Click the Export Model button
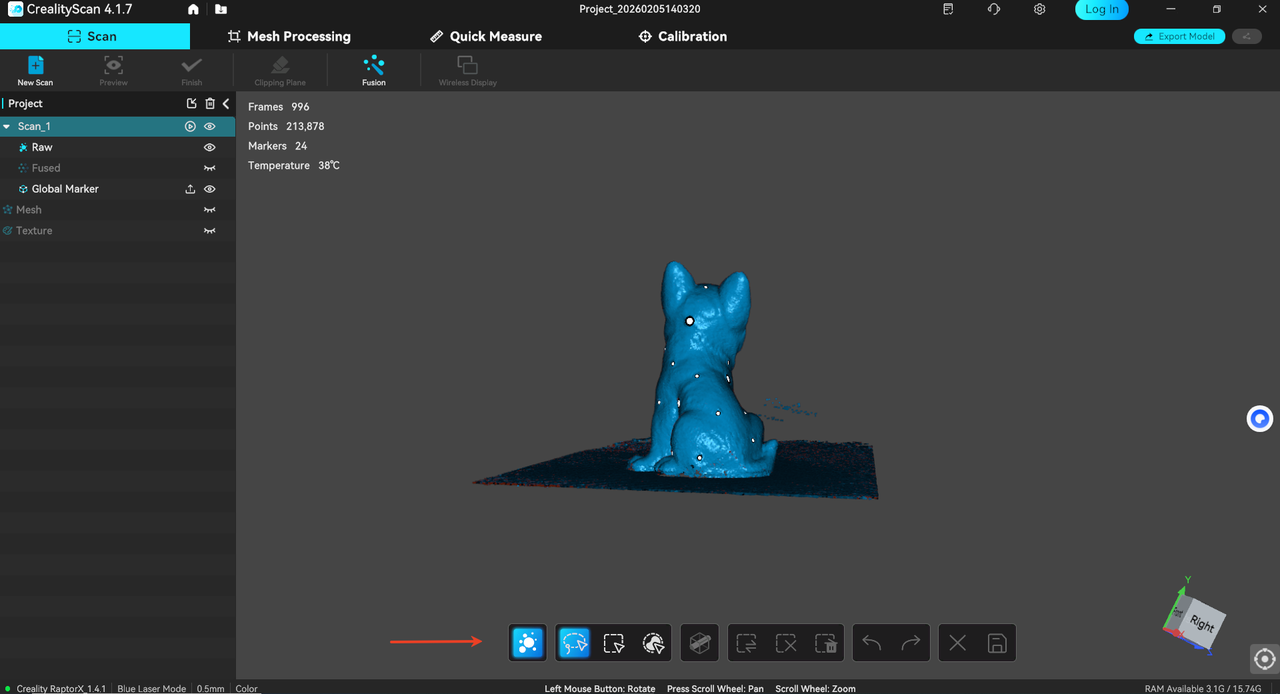 [x=1179, y=37]
